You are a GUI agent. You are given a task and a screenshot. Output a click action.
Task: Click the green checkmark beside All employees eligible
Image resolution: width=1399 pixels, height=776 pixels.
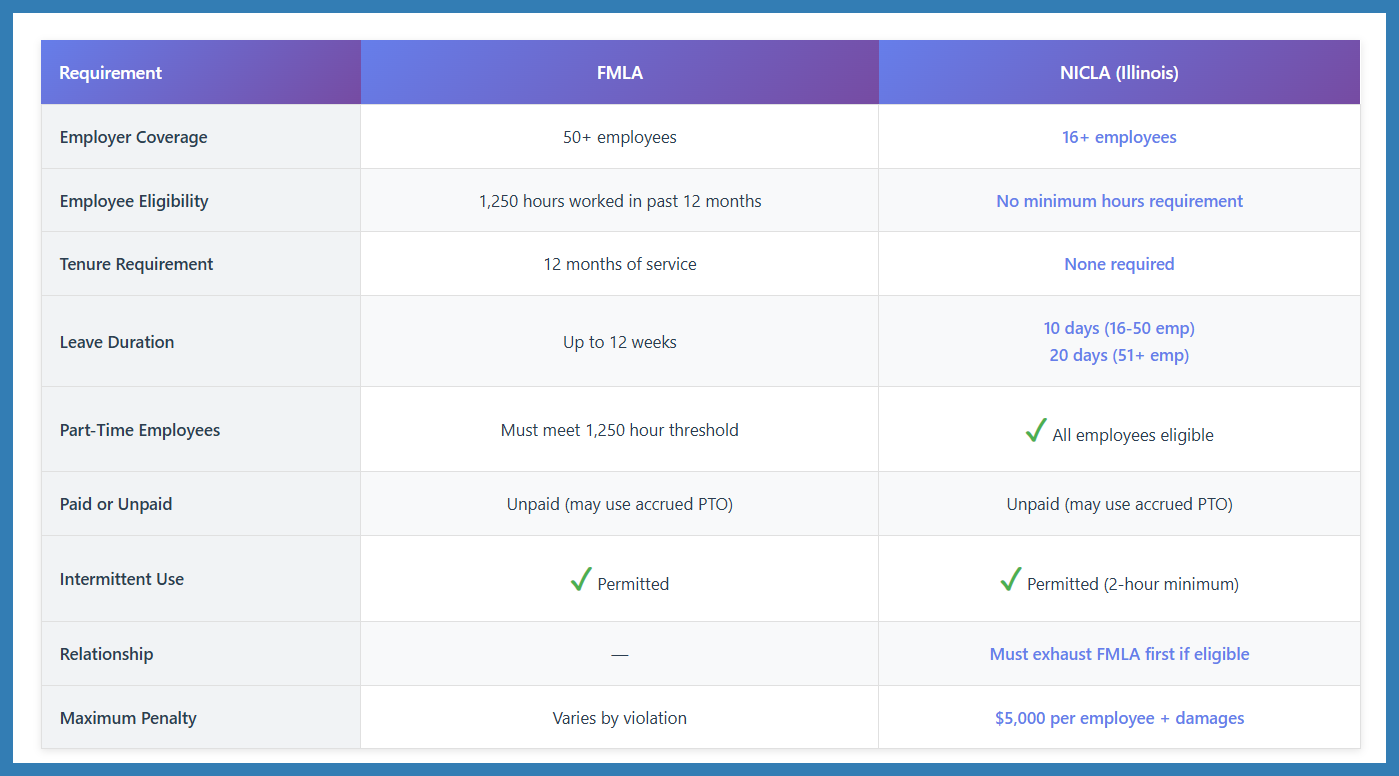(1036, 432)
